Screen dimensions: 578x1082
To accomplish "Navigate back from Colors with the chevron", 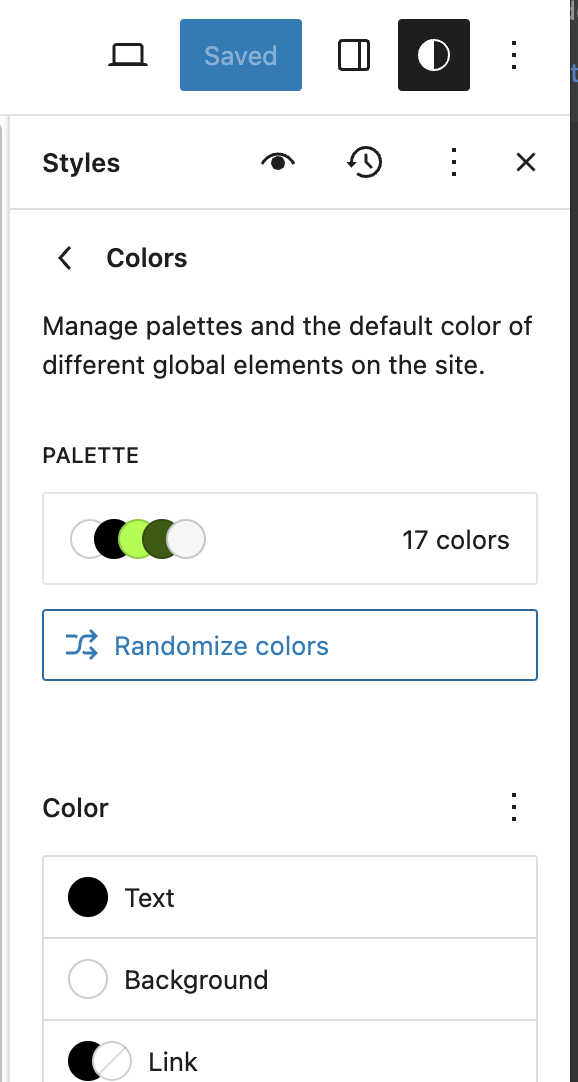I will [x=64, y=258].
